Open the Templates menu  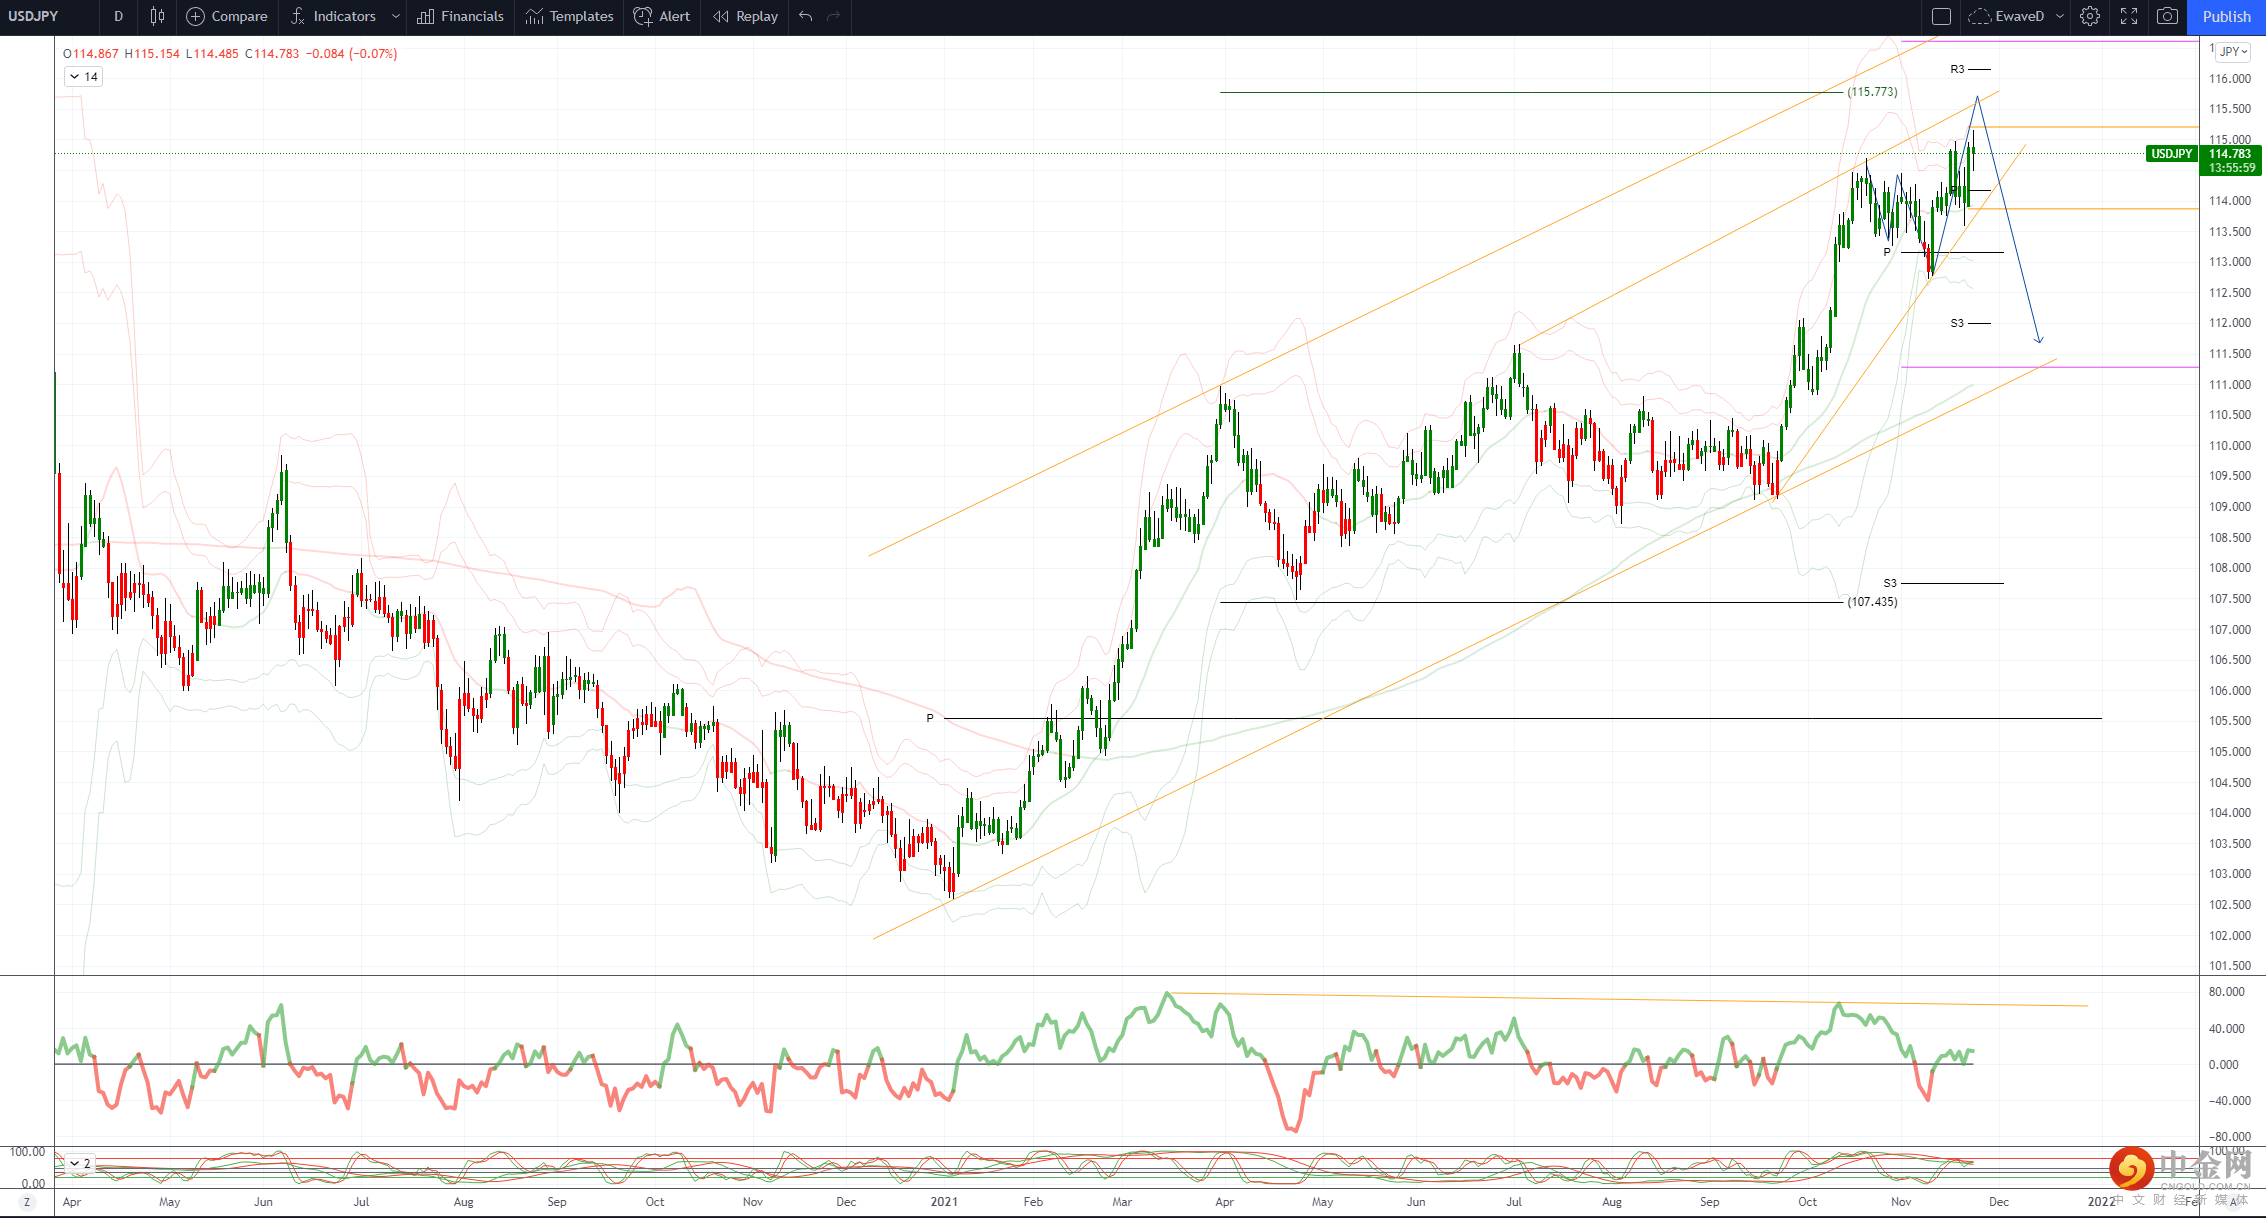tap(570, 16)
